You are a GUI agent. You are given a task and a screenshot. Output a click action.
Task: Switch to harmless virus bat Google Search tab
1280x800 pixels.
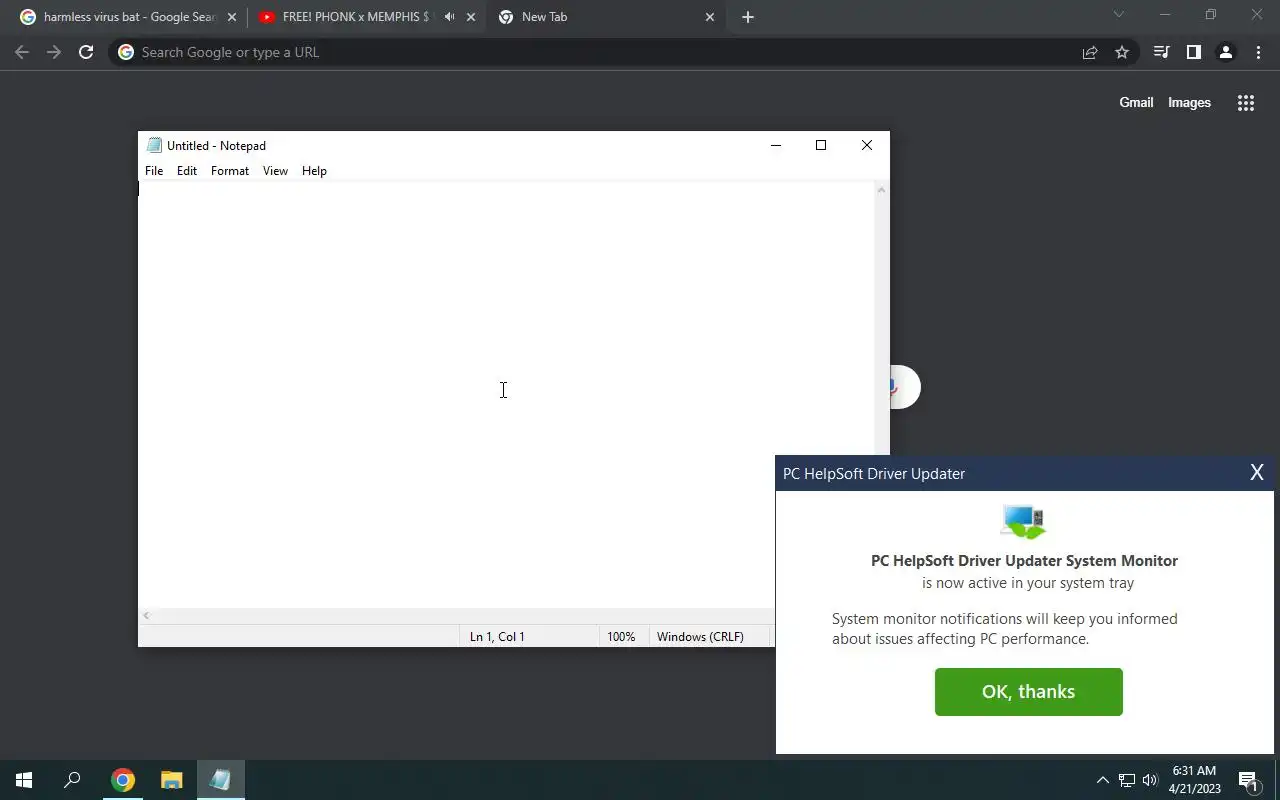(x=129, y=17)
